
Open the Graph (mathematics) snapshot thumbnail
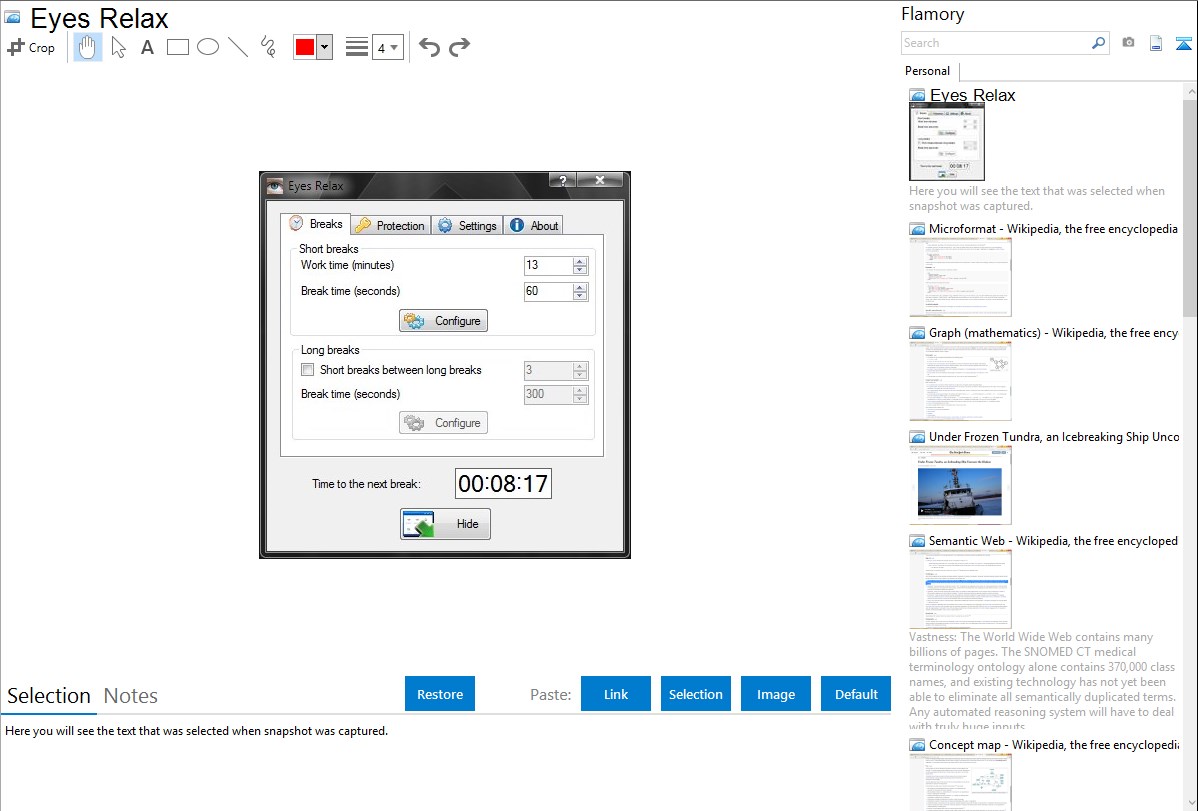click(960, 381)
